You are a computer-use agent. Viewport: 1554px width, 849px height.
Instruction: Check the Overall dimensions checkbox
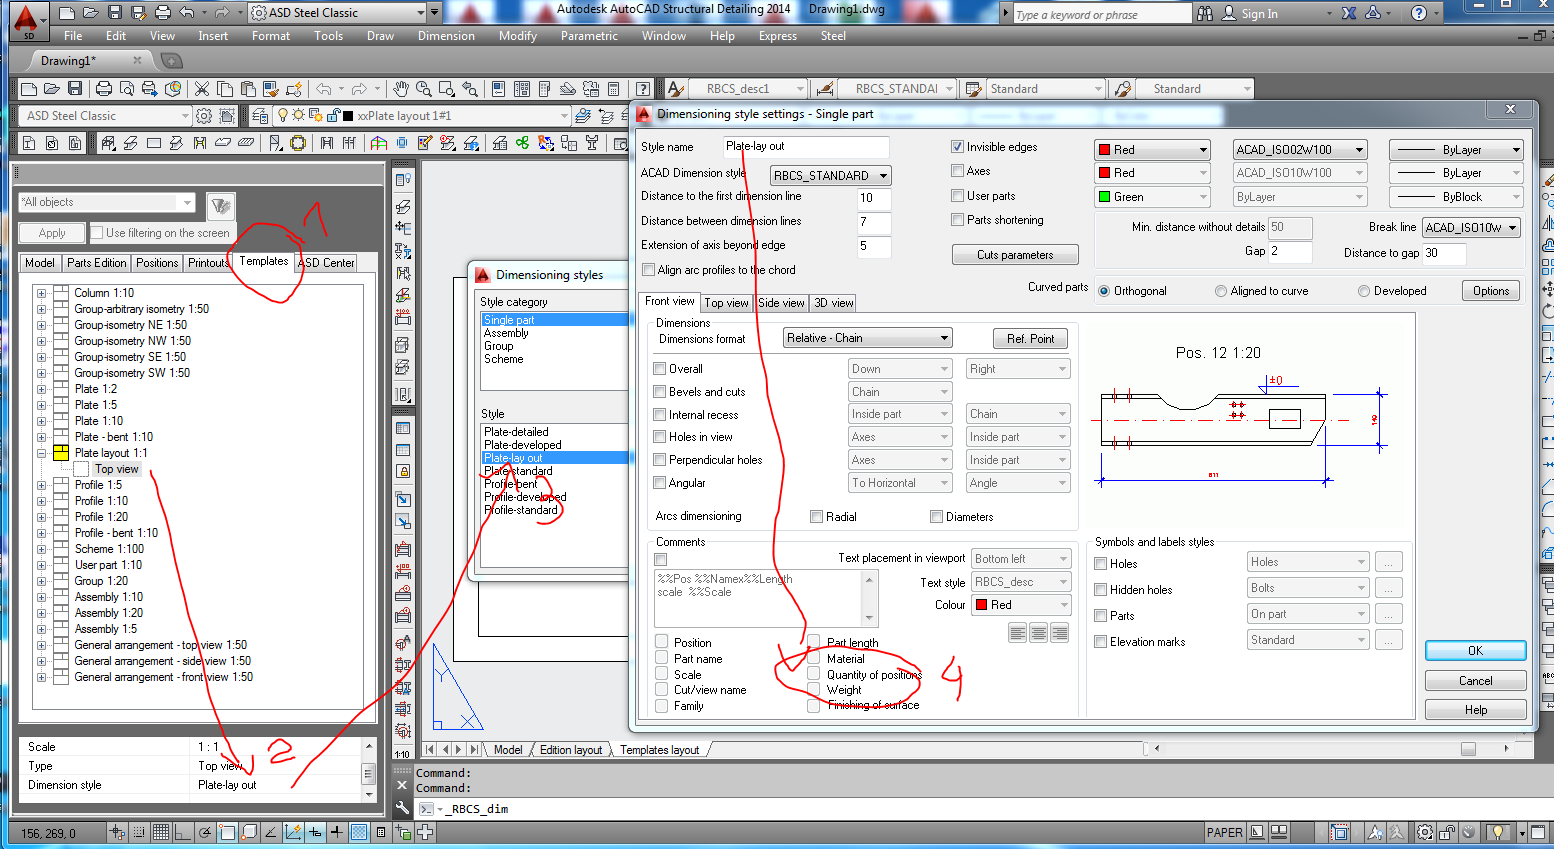[x=659, y=369]
